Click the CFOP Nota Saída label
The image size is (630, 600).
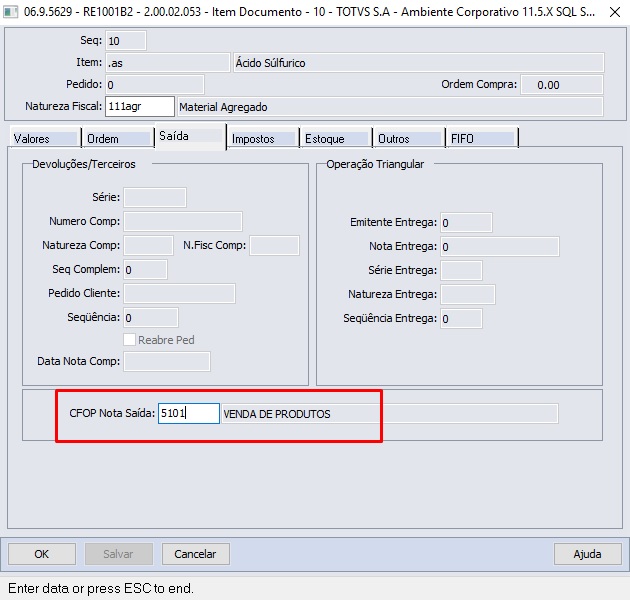coord(112,413)
